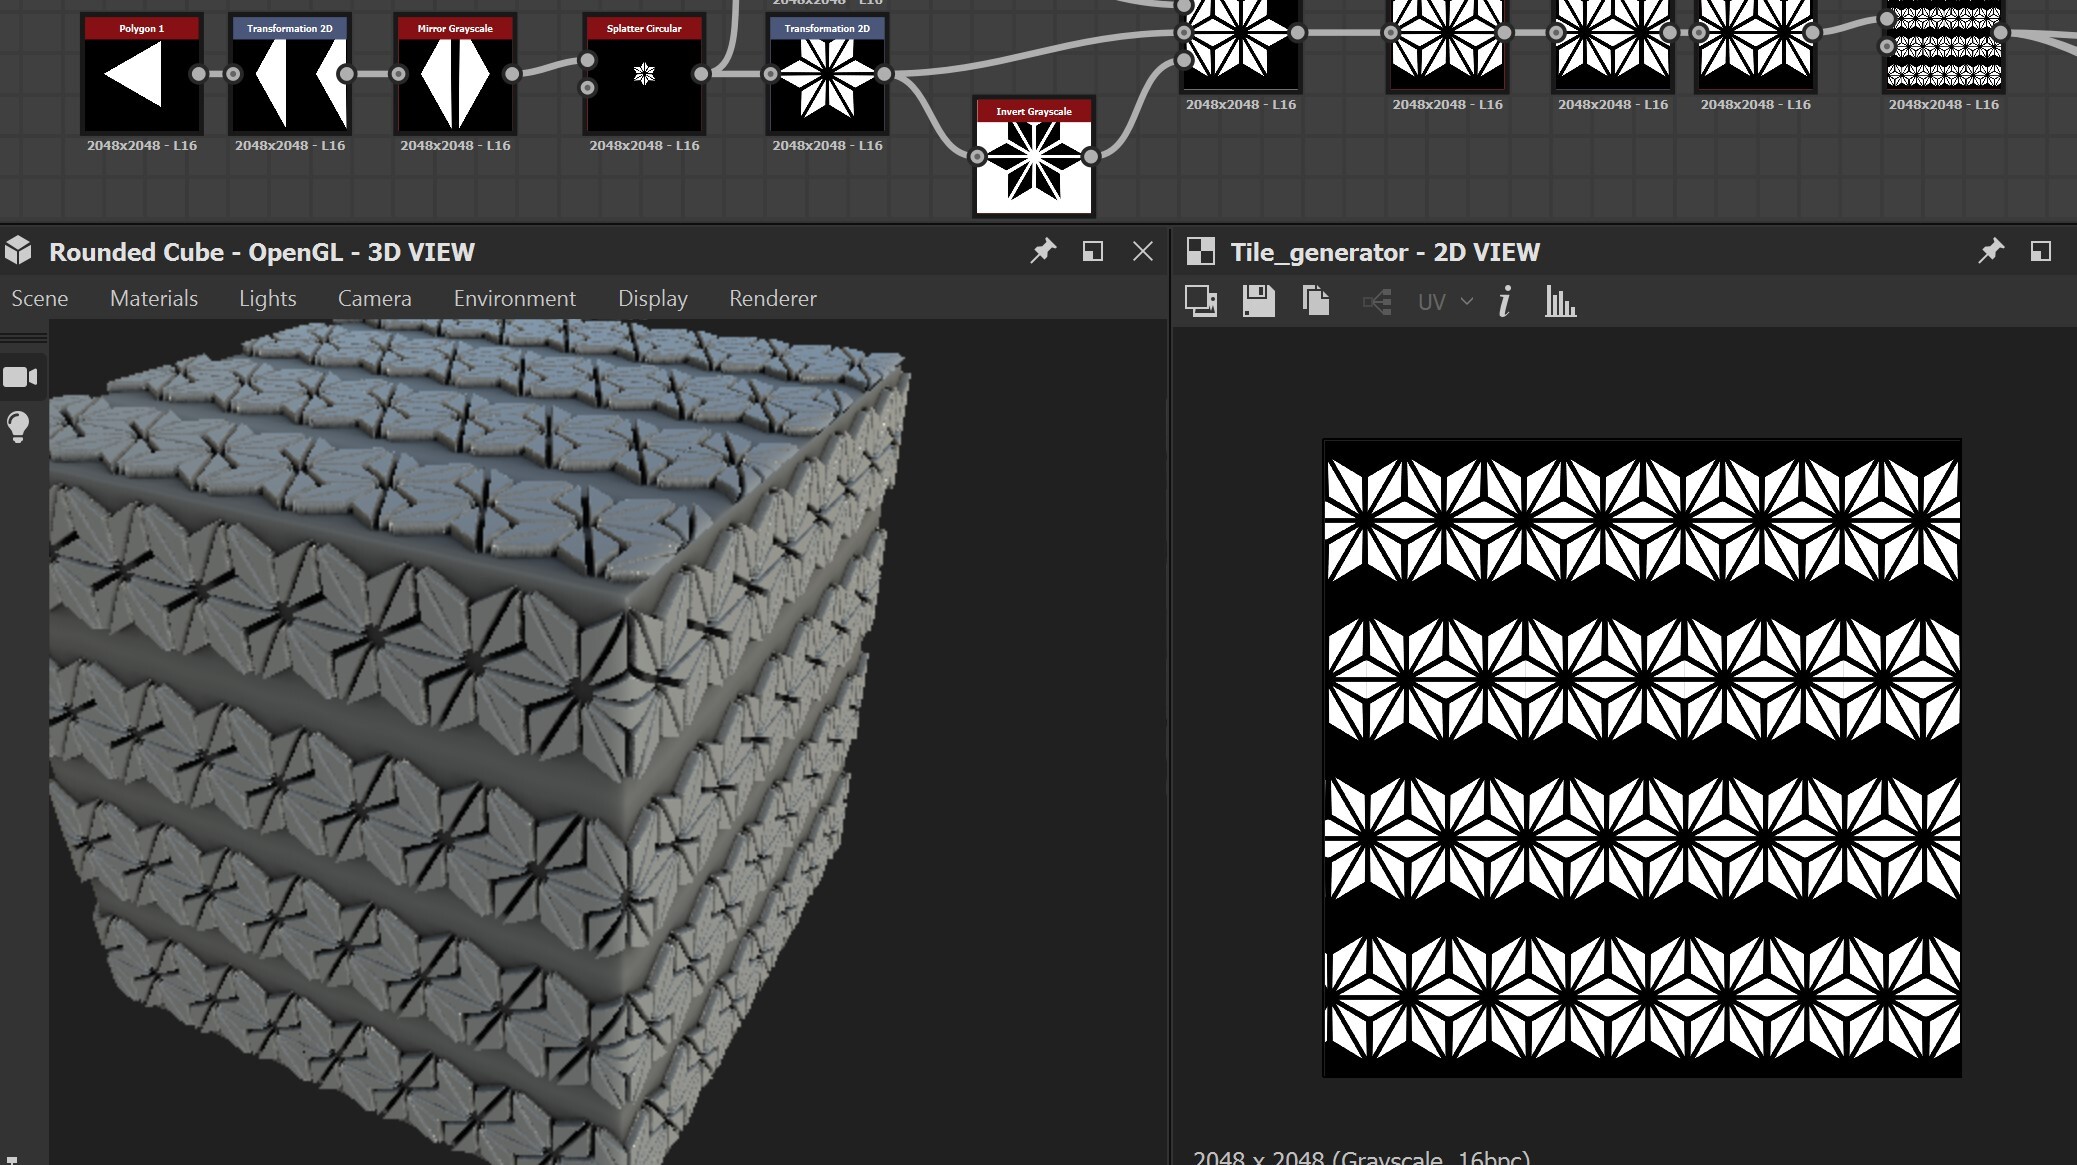The width and height of the screenshot is (2077, 1165).
Task: Open the Environment menu
Action: click(x=515, y=298)
